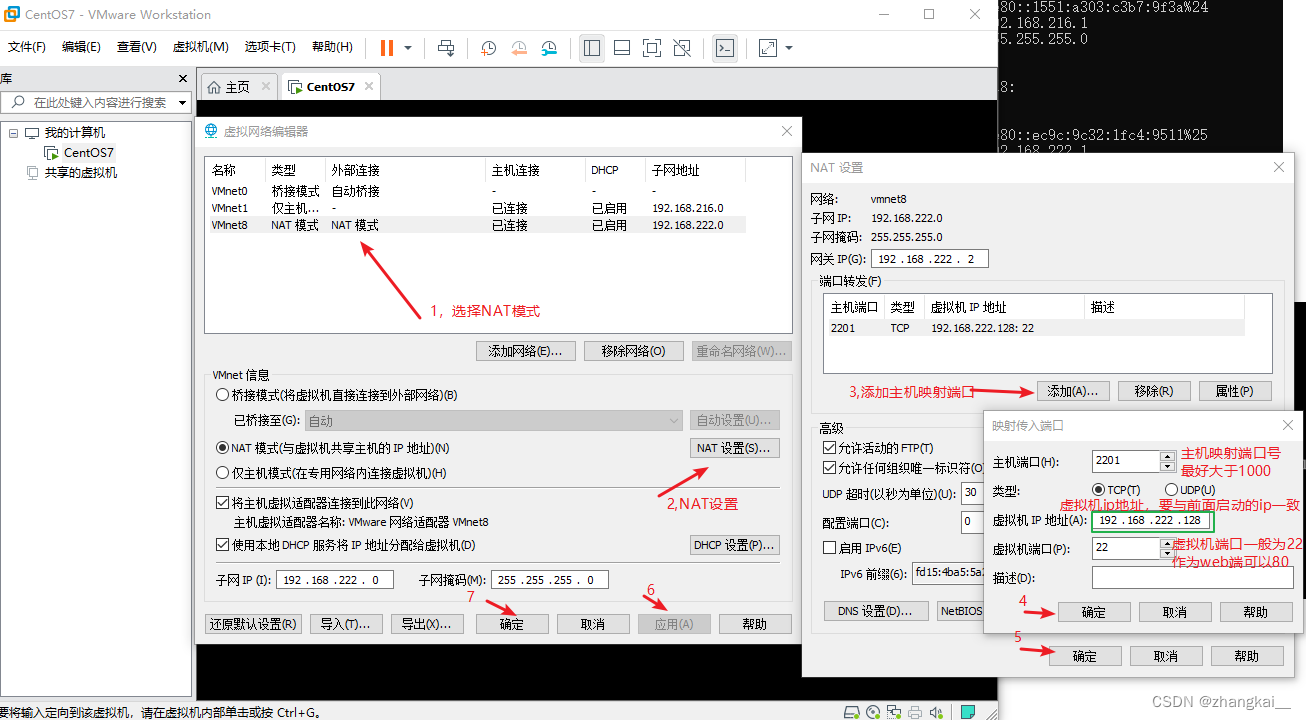Open the 编辑(E) menu
1306x720 pixels.
[81, 47]
